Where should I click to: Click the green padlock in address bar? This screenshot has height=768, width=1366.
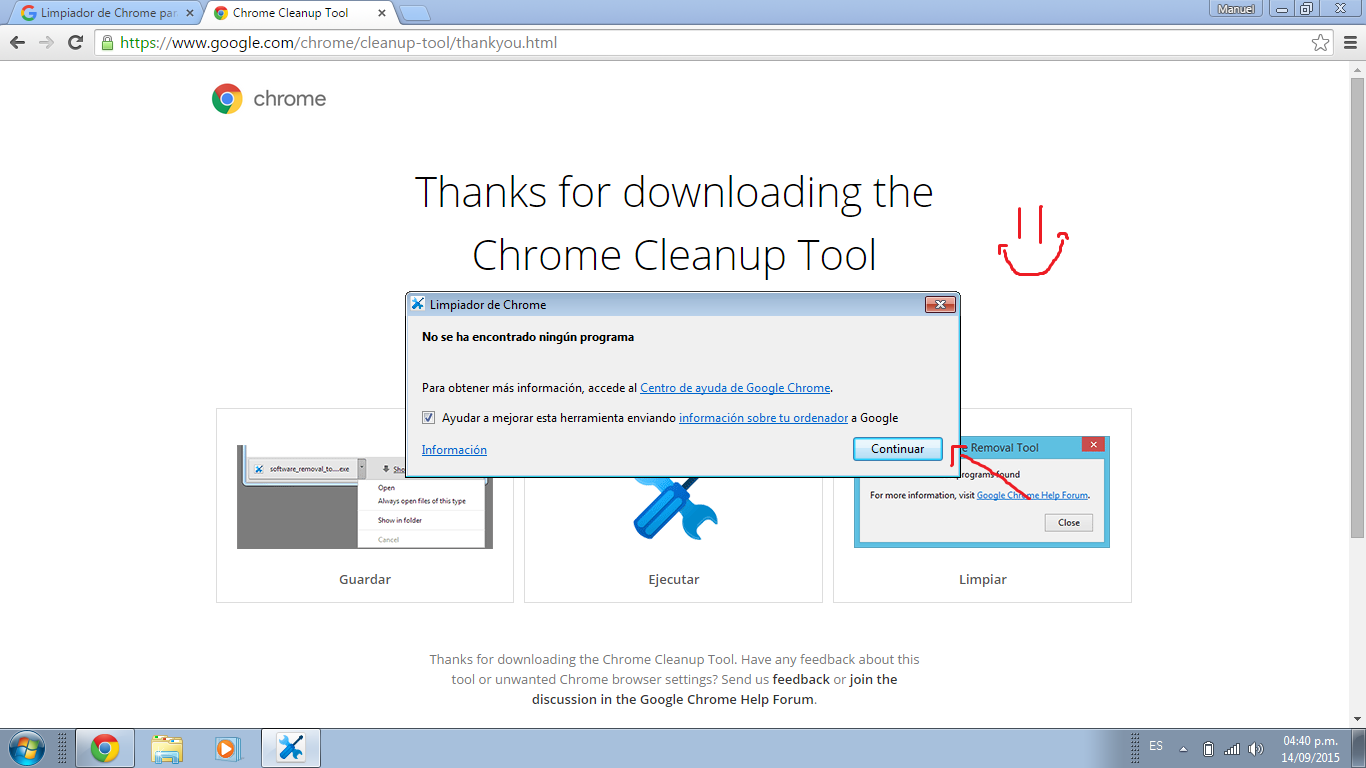(x=108, y=43)
